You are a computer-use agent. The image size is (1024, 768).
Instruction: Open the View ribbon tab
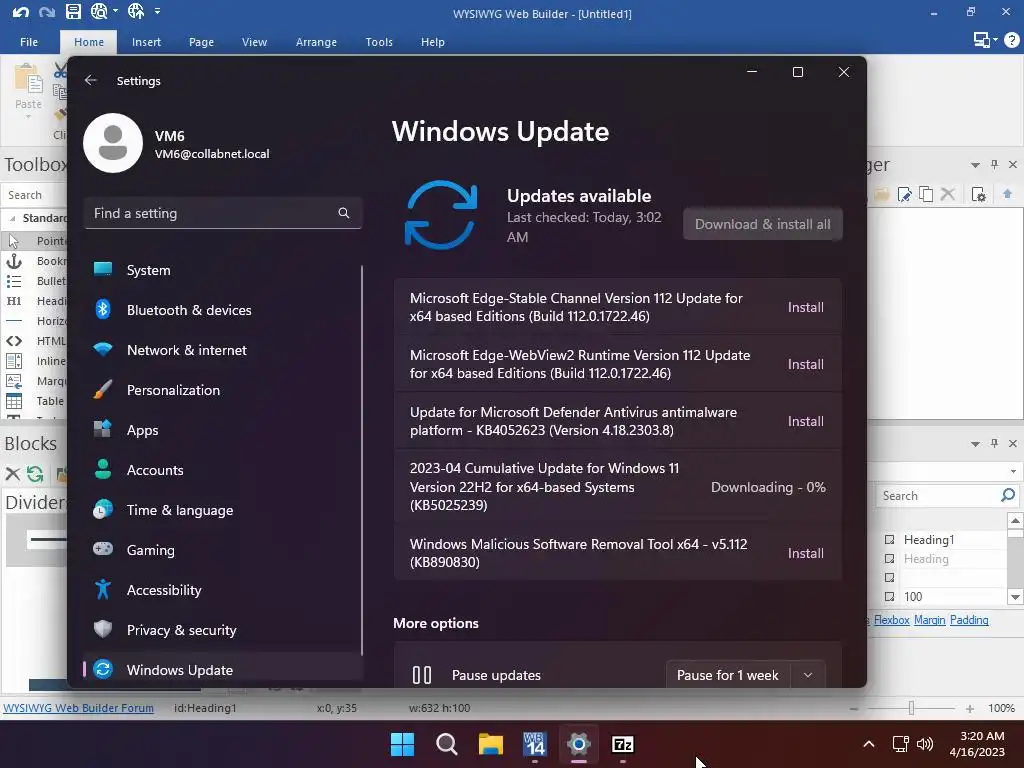point(254,42)
